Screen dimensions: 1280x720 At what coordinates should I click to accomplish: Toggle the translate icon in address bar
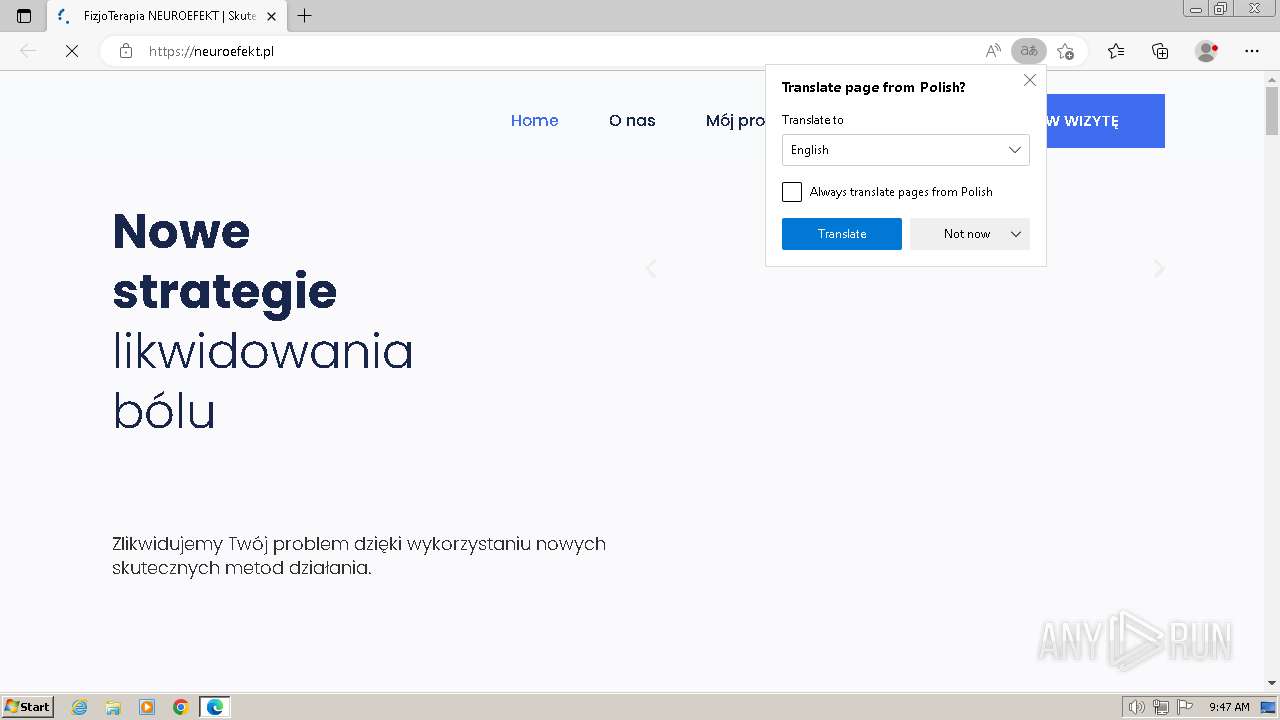click(x=1028, y=51)
